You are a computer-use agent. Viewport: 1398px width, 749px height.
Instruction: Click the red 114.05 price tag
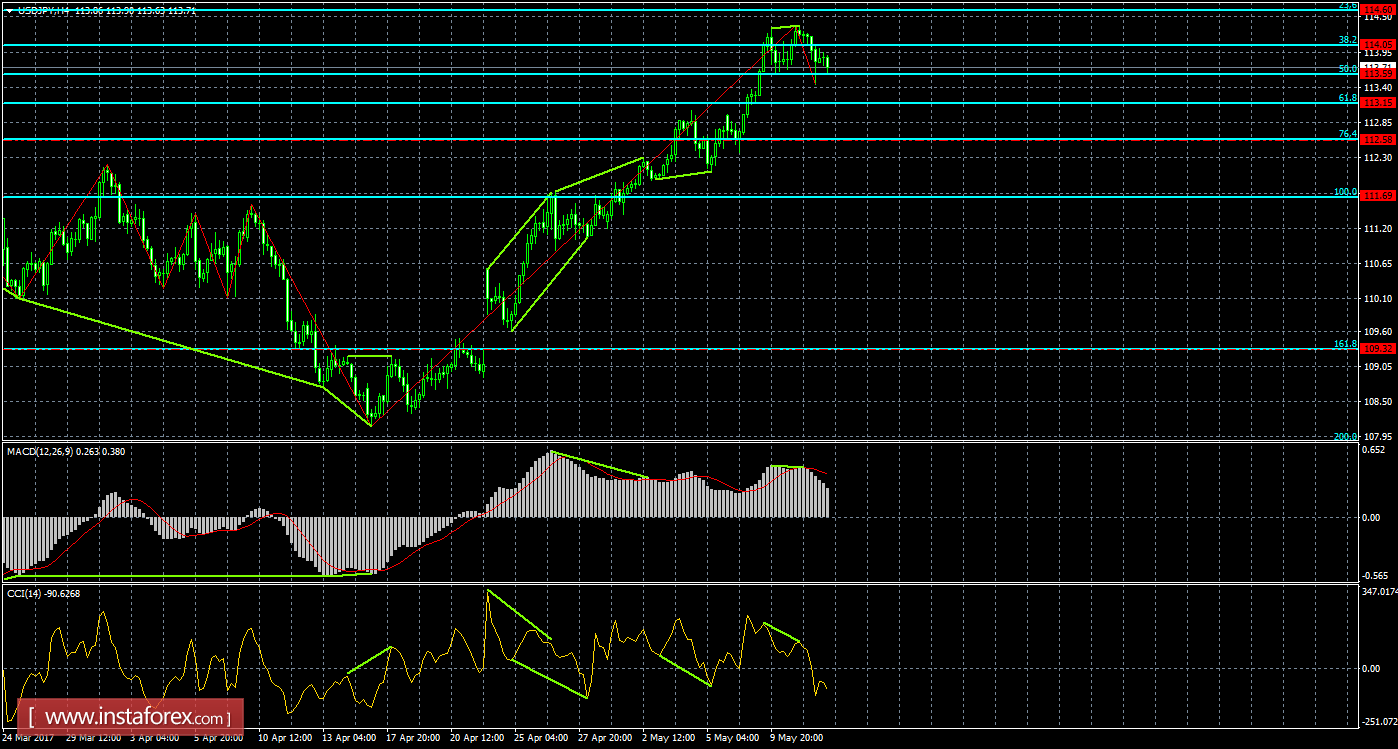pyautogui.click(x=1379, y=44)
